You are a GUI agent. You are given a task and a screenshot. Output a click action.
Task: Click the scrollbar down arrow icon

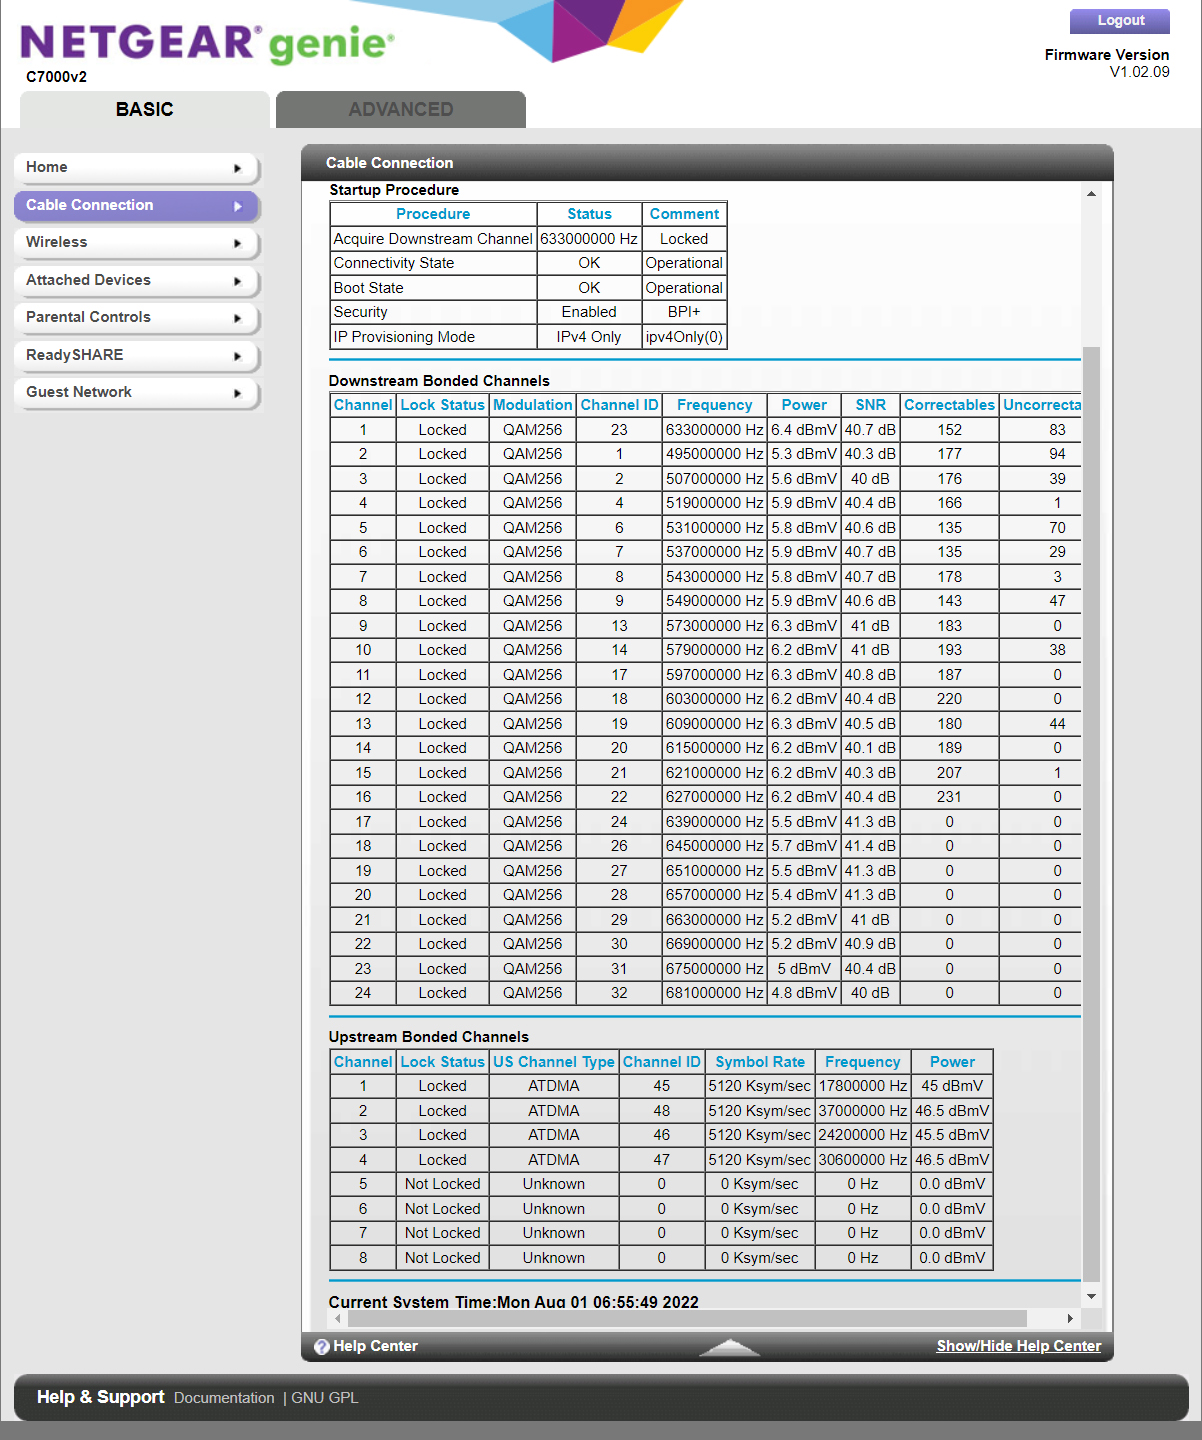tap(1090, 1295)
